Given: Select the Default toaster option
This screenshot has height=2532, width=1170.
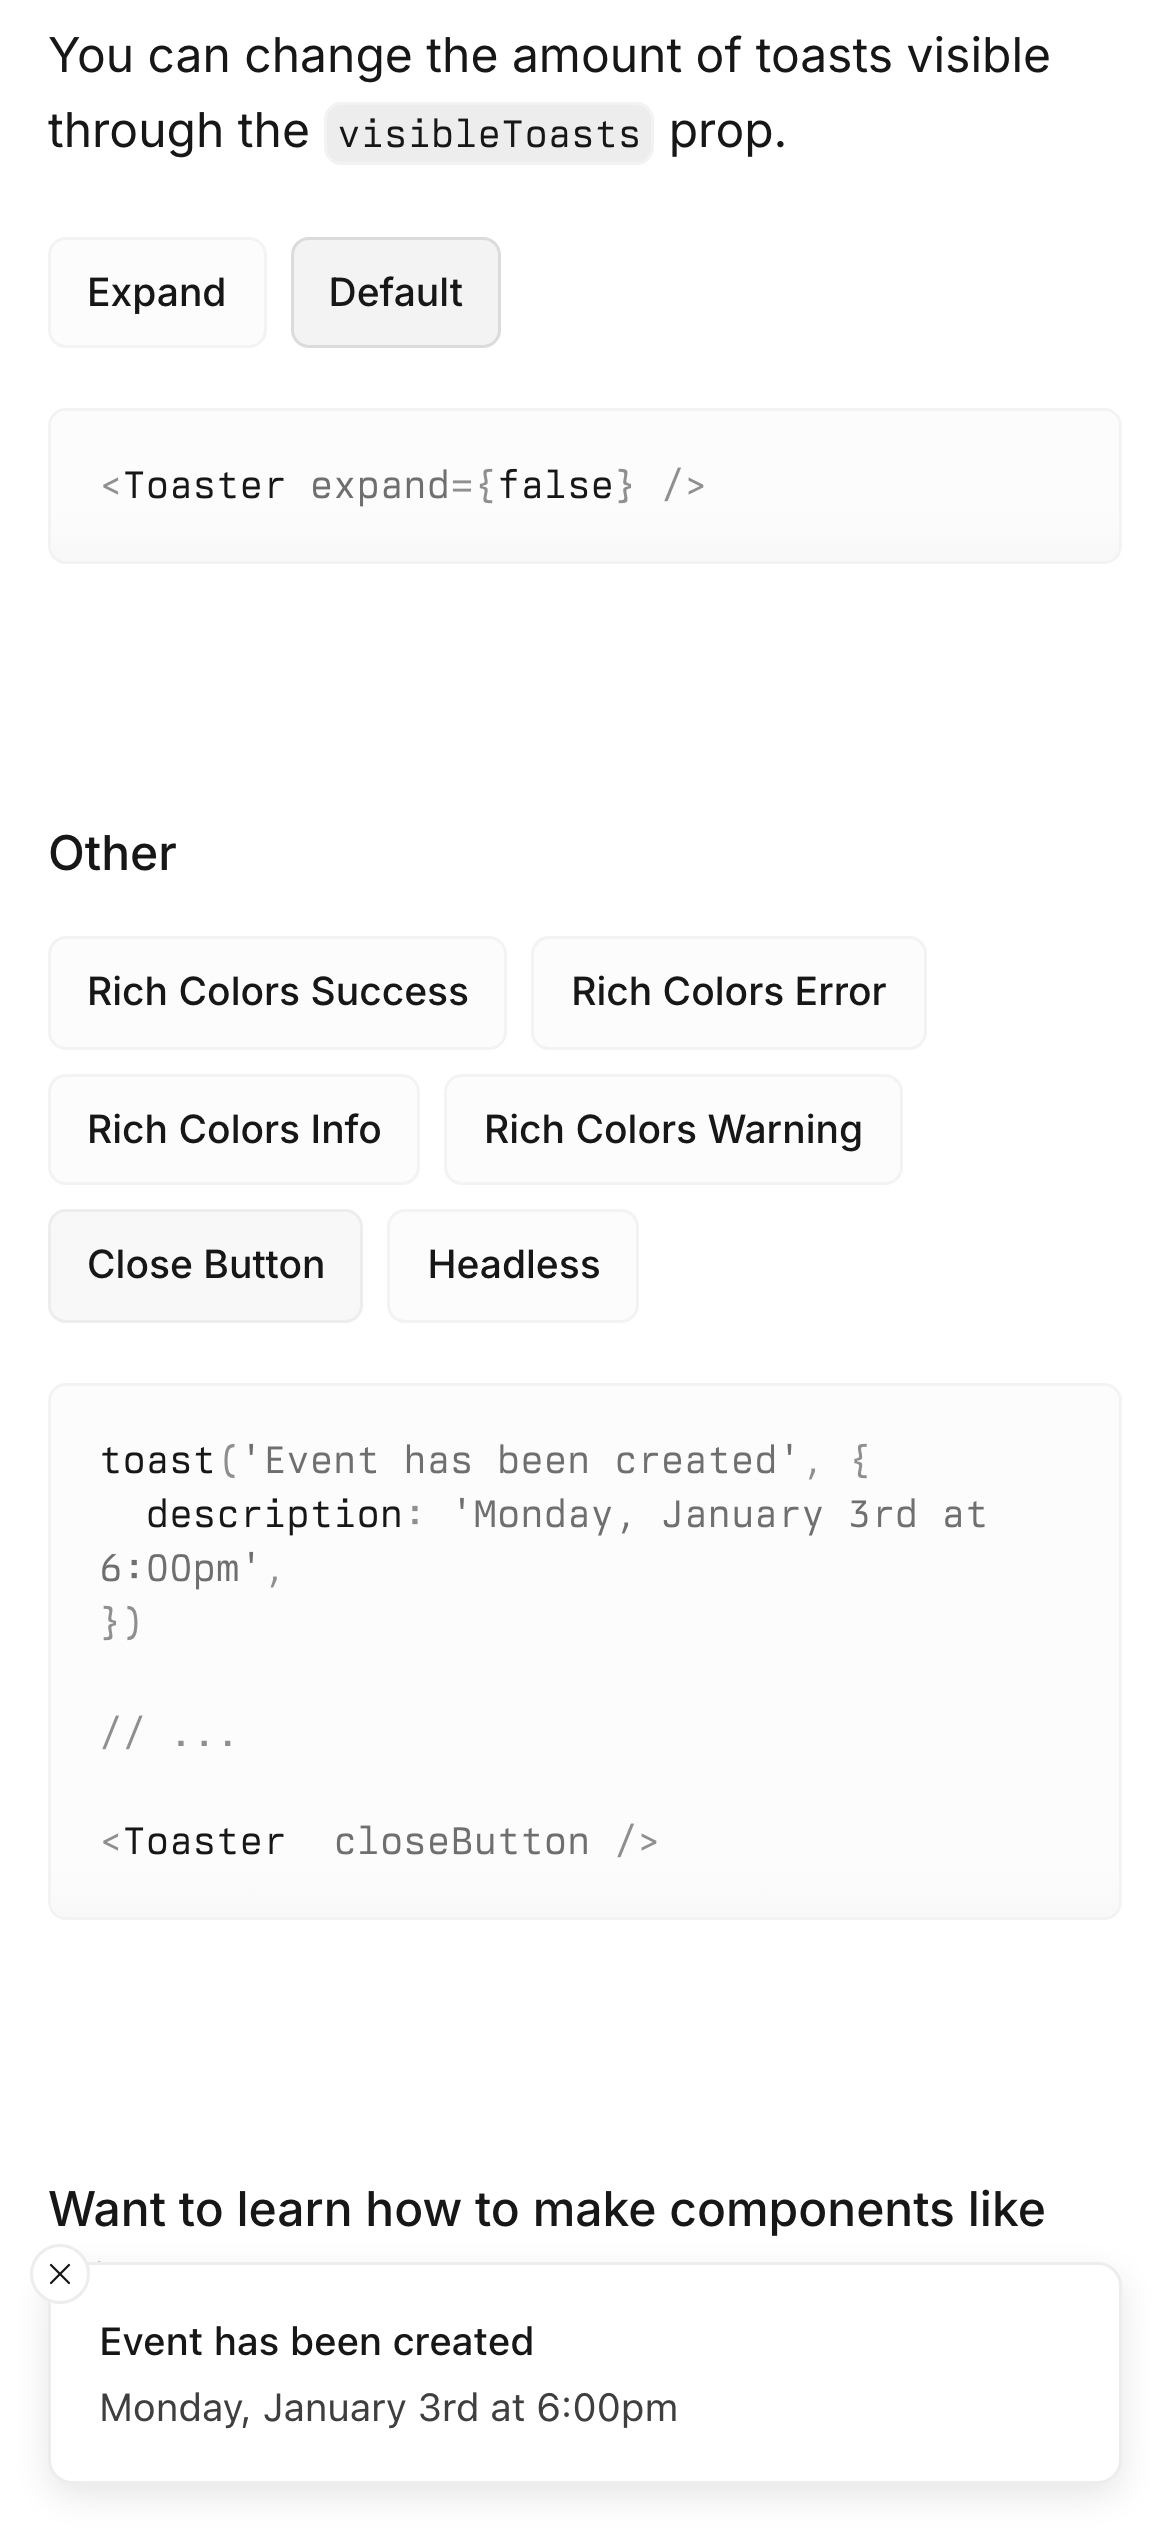Looking at the screenshot, I should click(395, 293).
